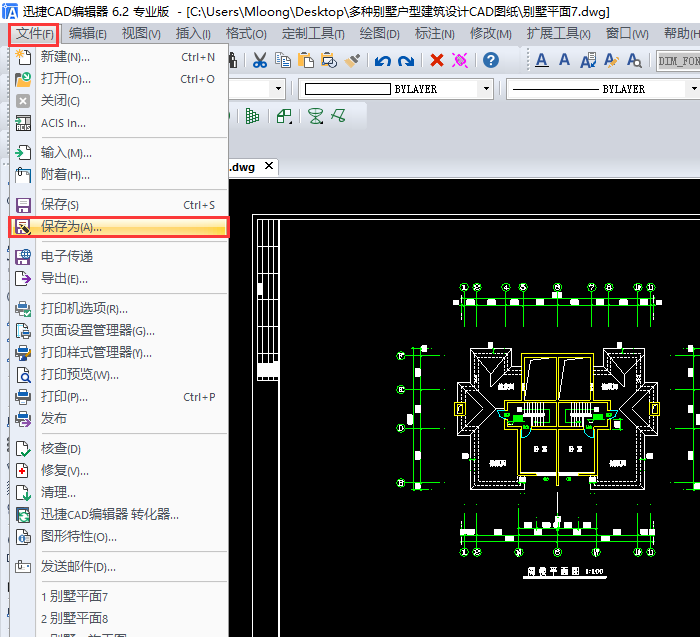700x637 pixels.
Task: Choose 输入(M)... import entry
Action: click(x=119, y=153)
